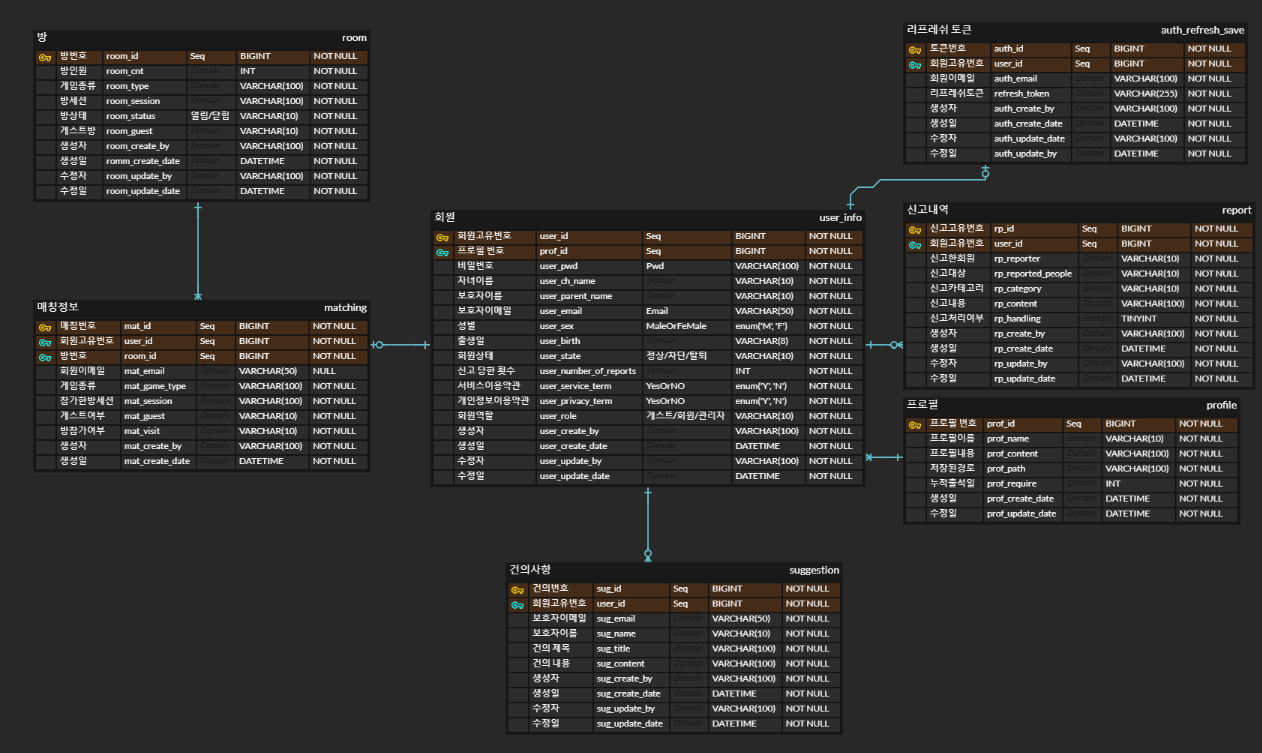Select the primary key icon of user_id in user_info table

point(442,237)
